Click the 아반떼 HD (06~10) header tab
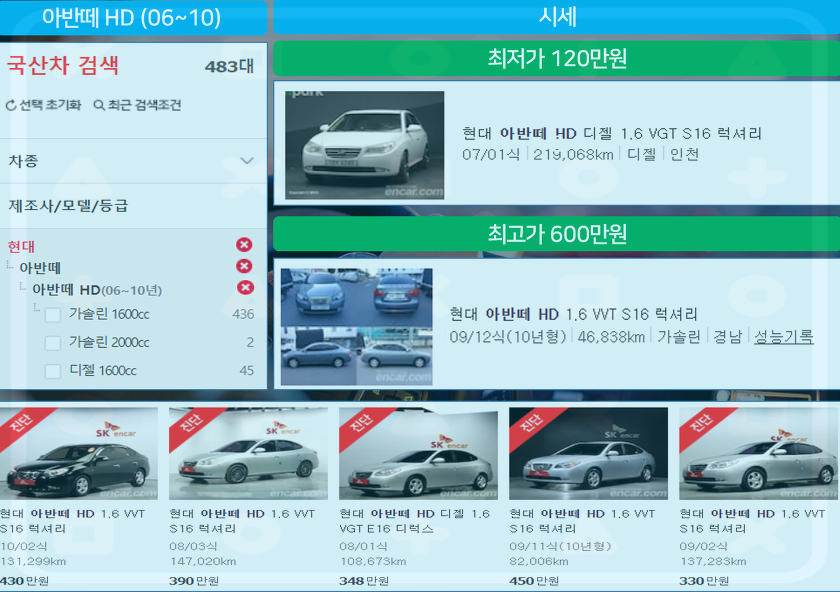 [132, 17]
